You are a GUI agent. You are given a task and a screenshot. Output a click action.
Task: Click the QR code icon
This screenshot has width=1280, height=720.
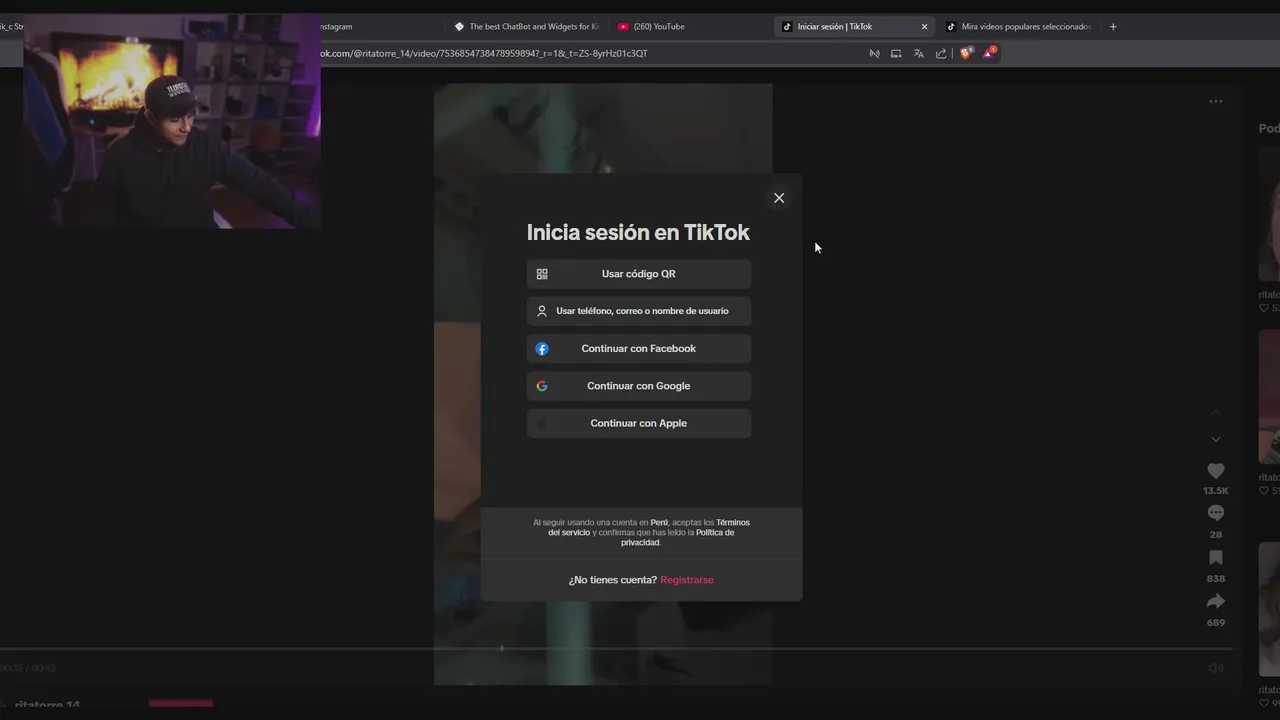[542, 274]
